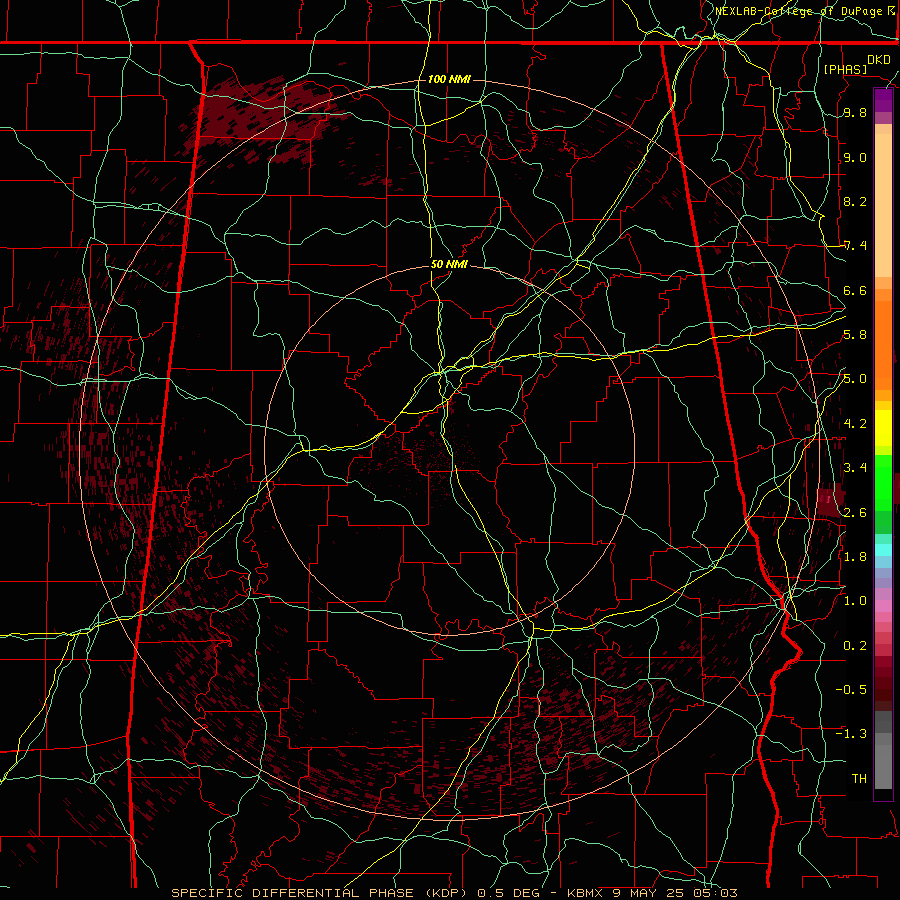The image size is (900, 900).
Task: Click the '5.0' scale value
Action: coord(855,379)
